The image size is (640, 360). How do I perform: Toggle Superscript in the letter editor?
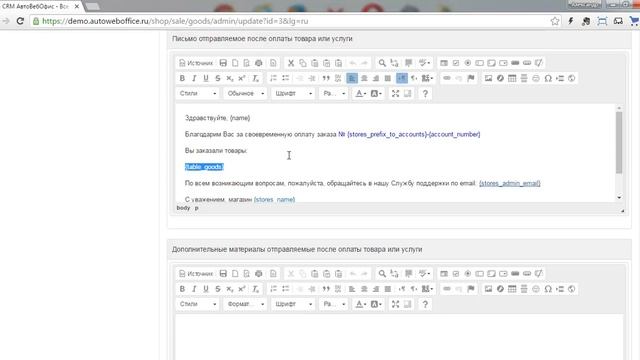click(242, 78)
